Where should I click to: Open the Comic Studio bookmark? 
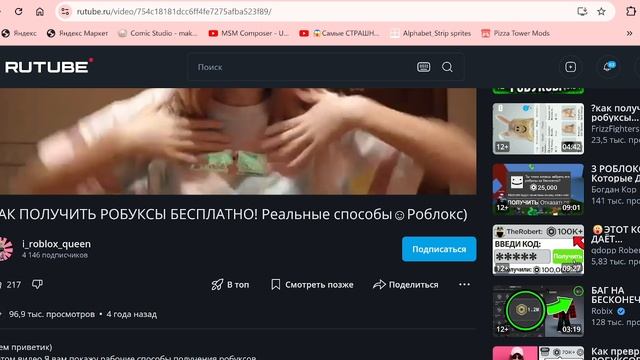point(158,33)
